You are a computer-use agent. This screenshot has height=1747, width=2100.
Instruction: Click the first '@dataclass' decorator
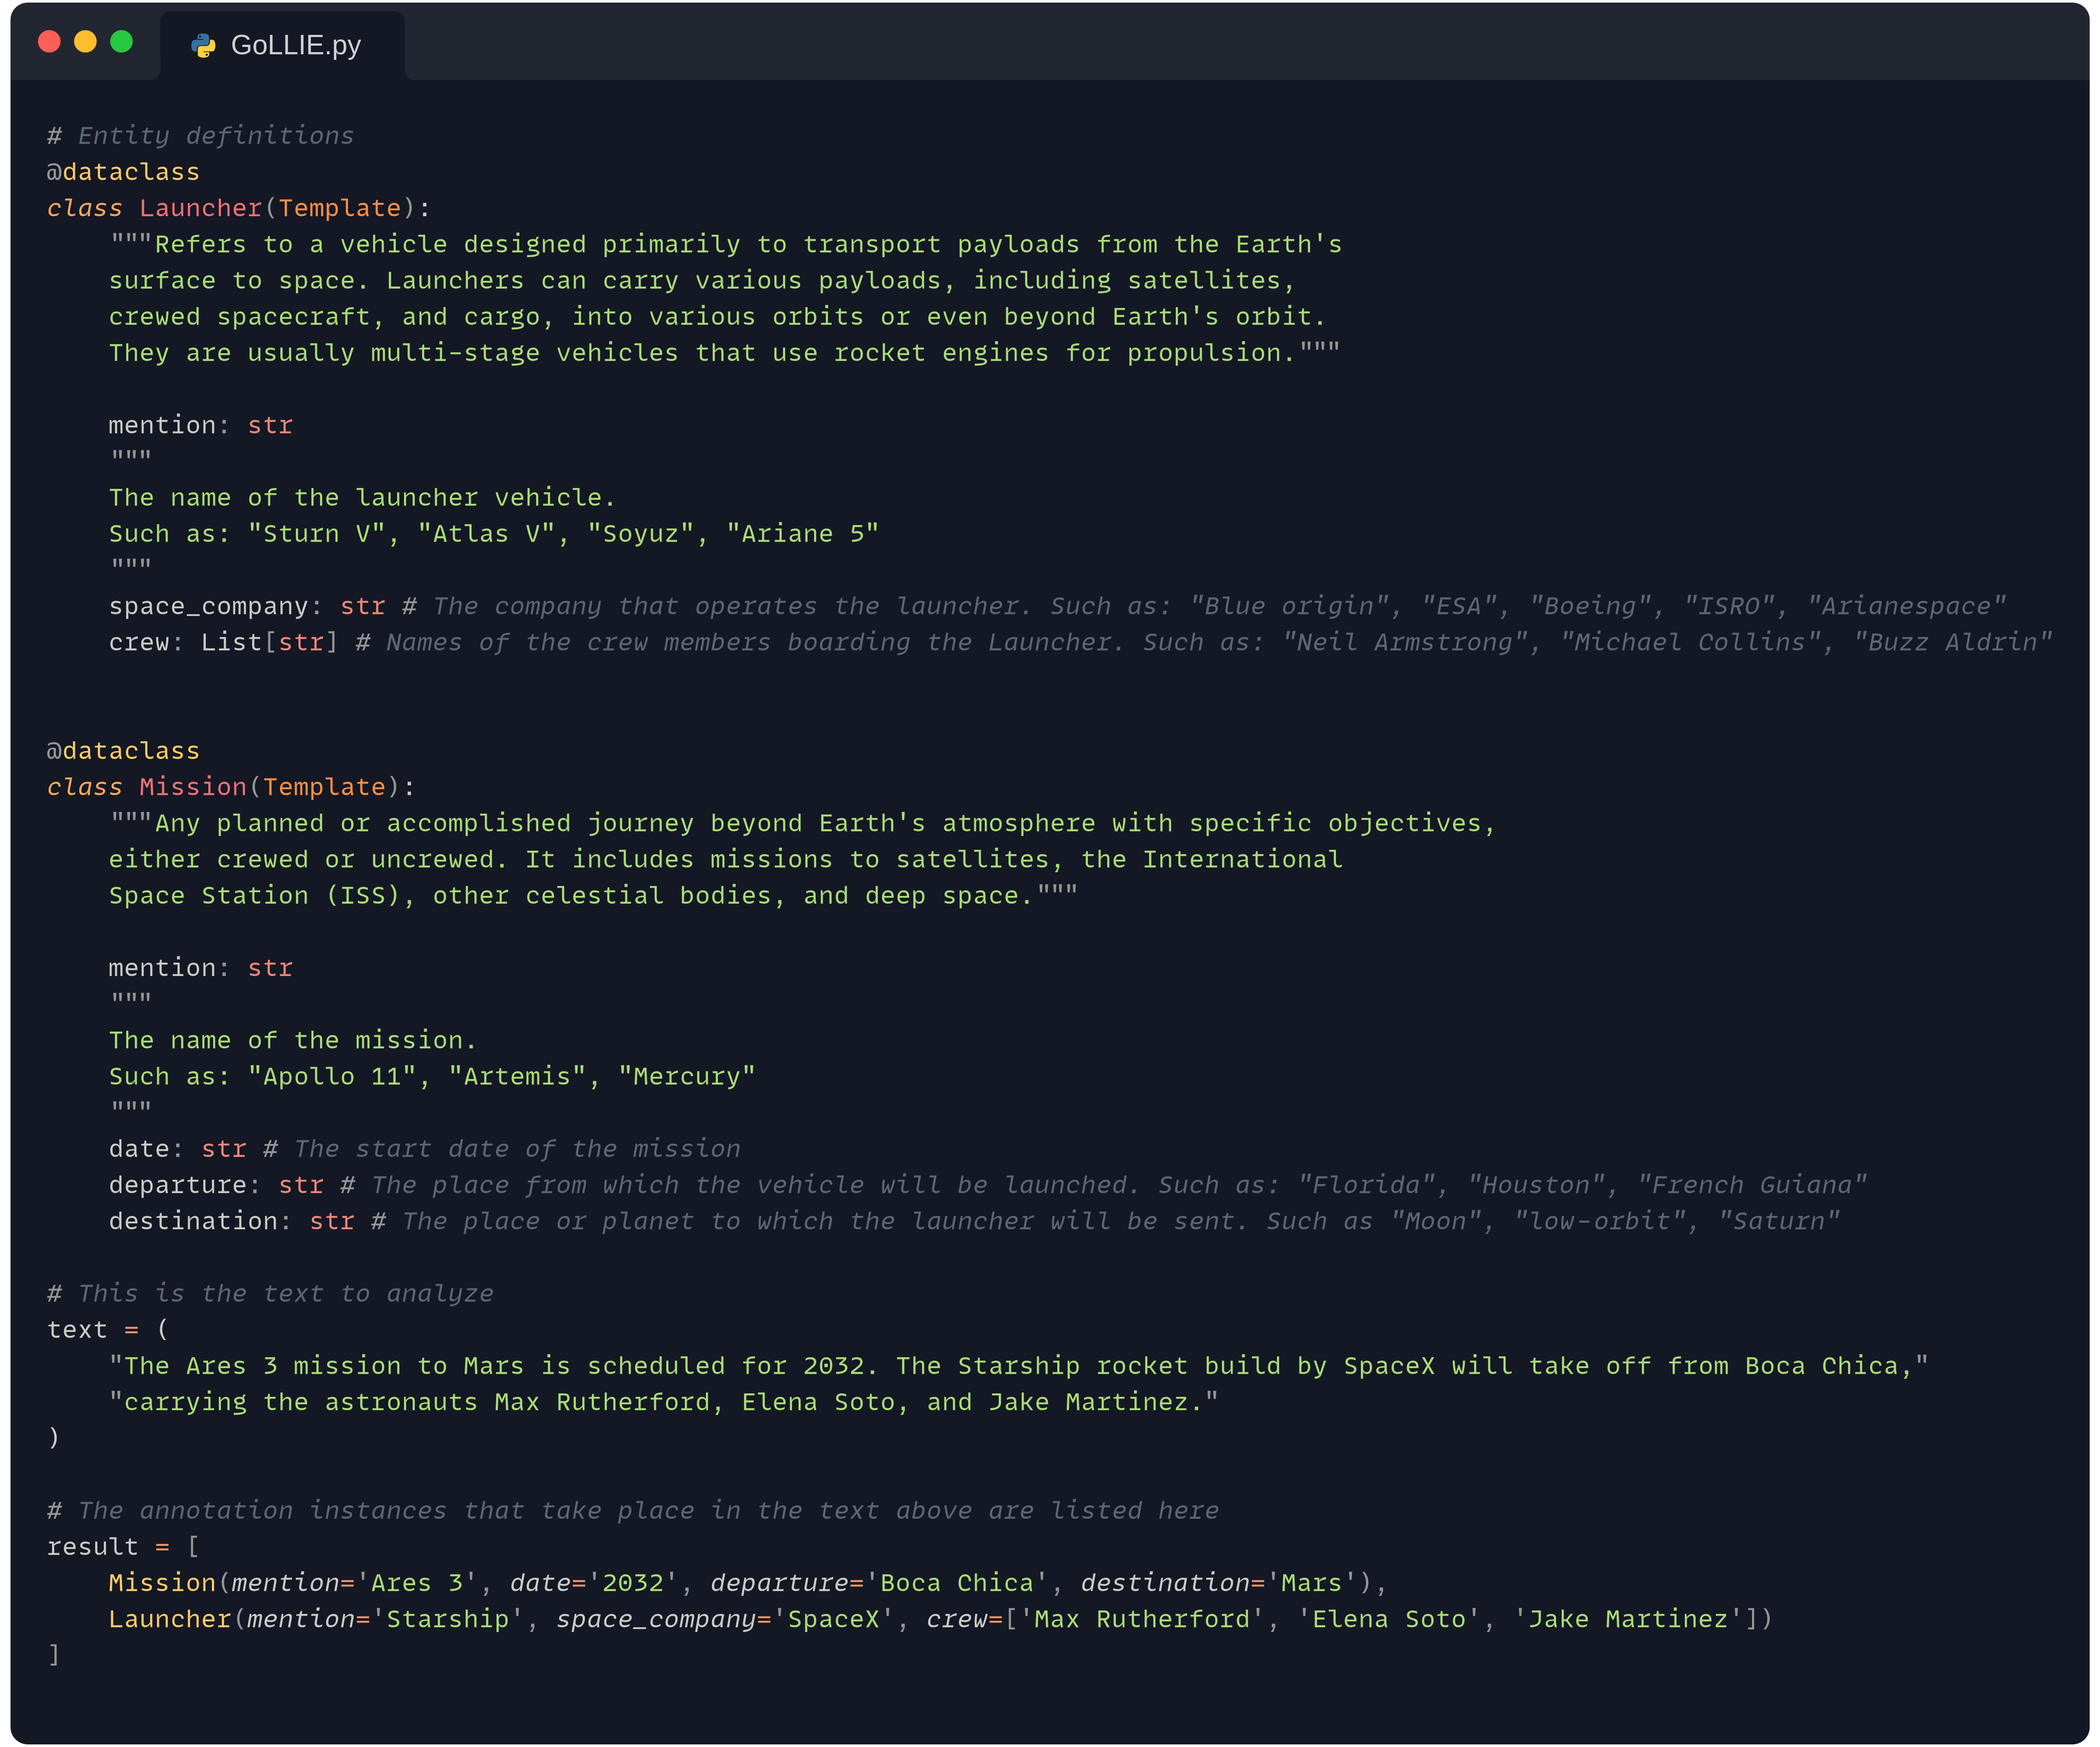point(123,172)
